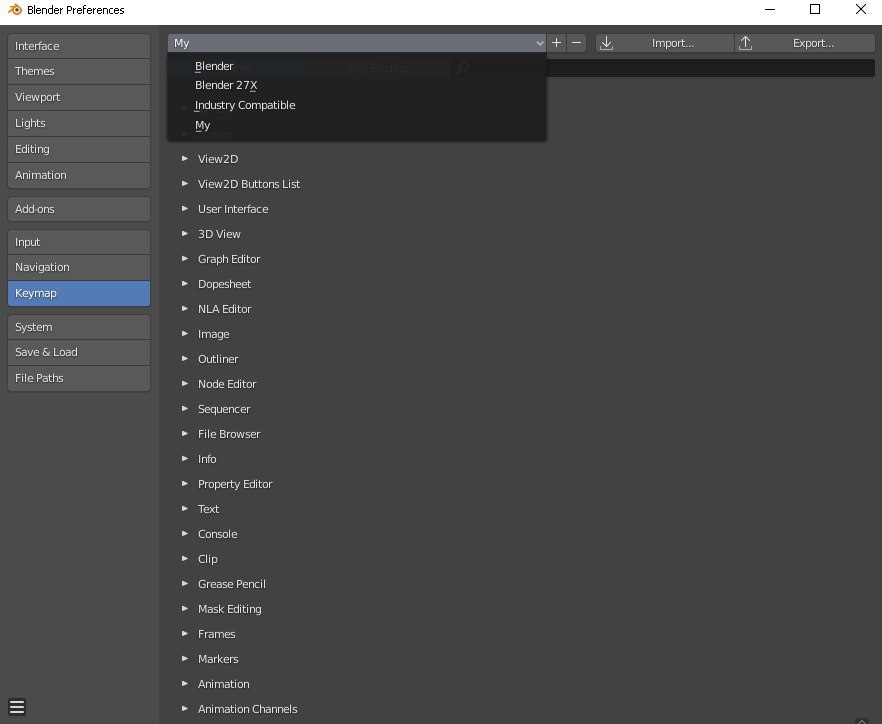Expand the Dopesheet keymap section
882x724 pixels.
point(184,284)
